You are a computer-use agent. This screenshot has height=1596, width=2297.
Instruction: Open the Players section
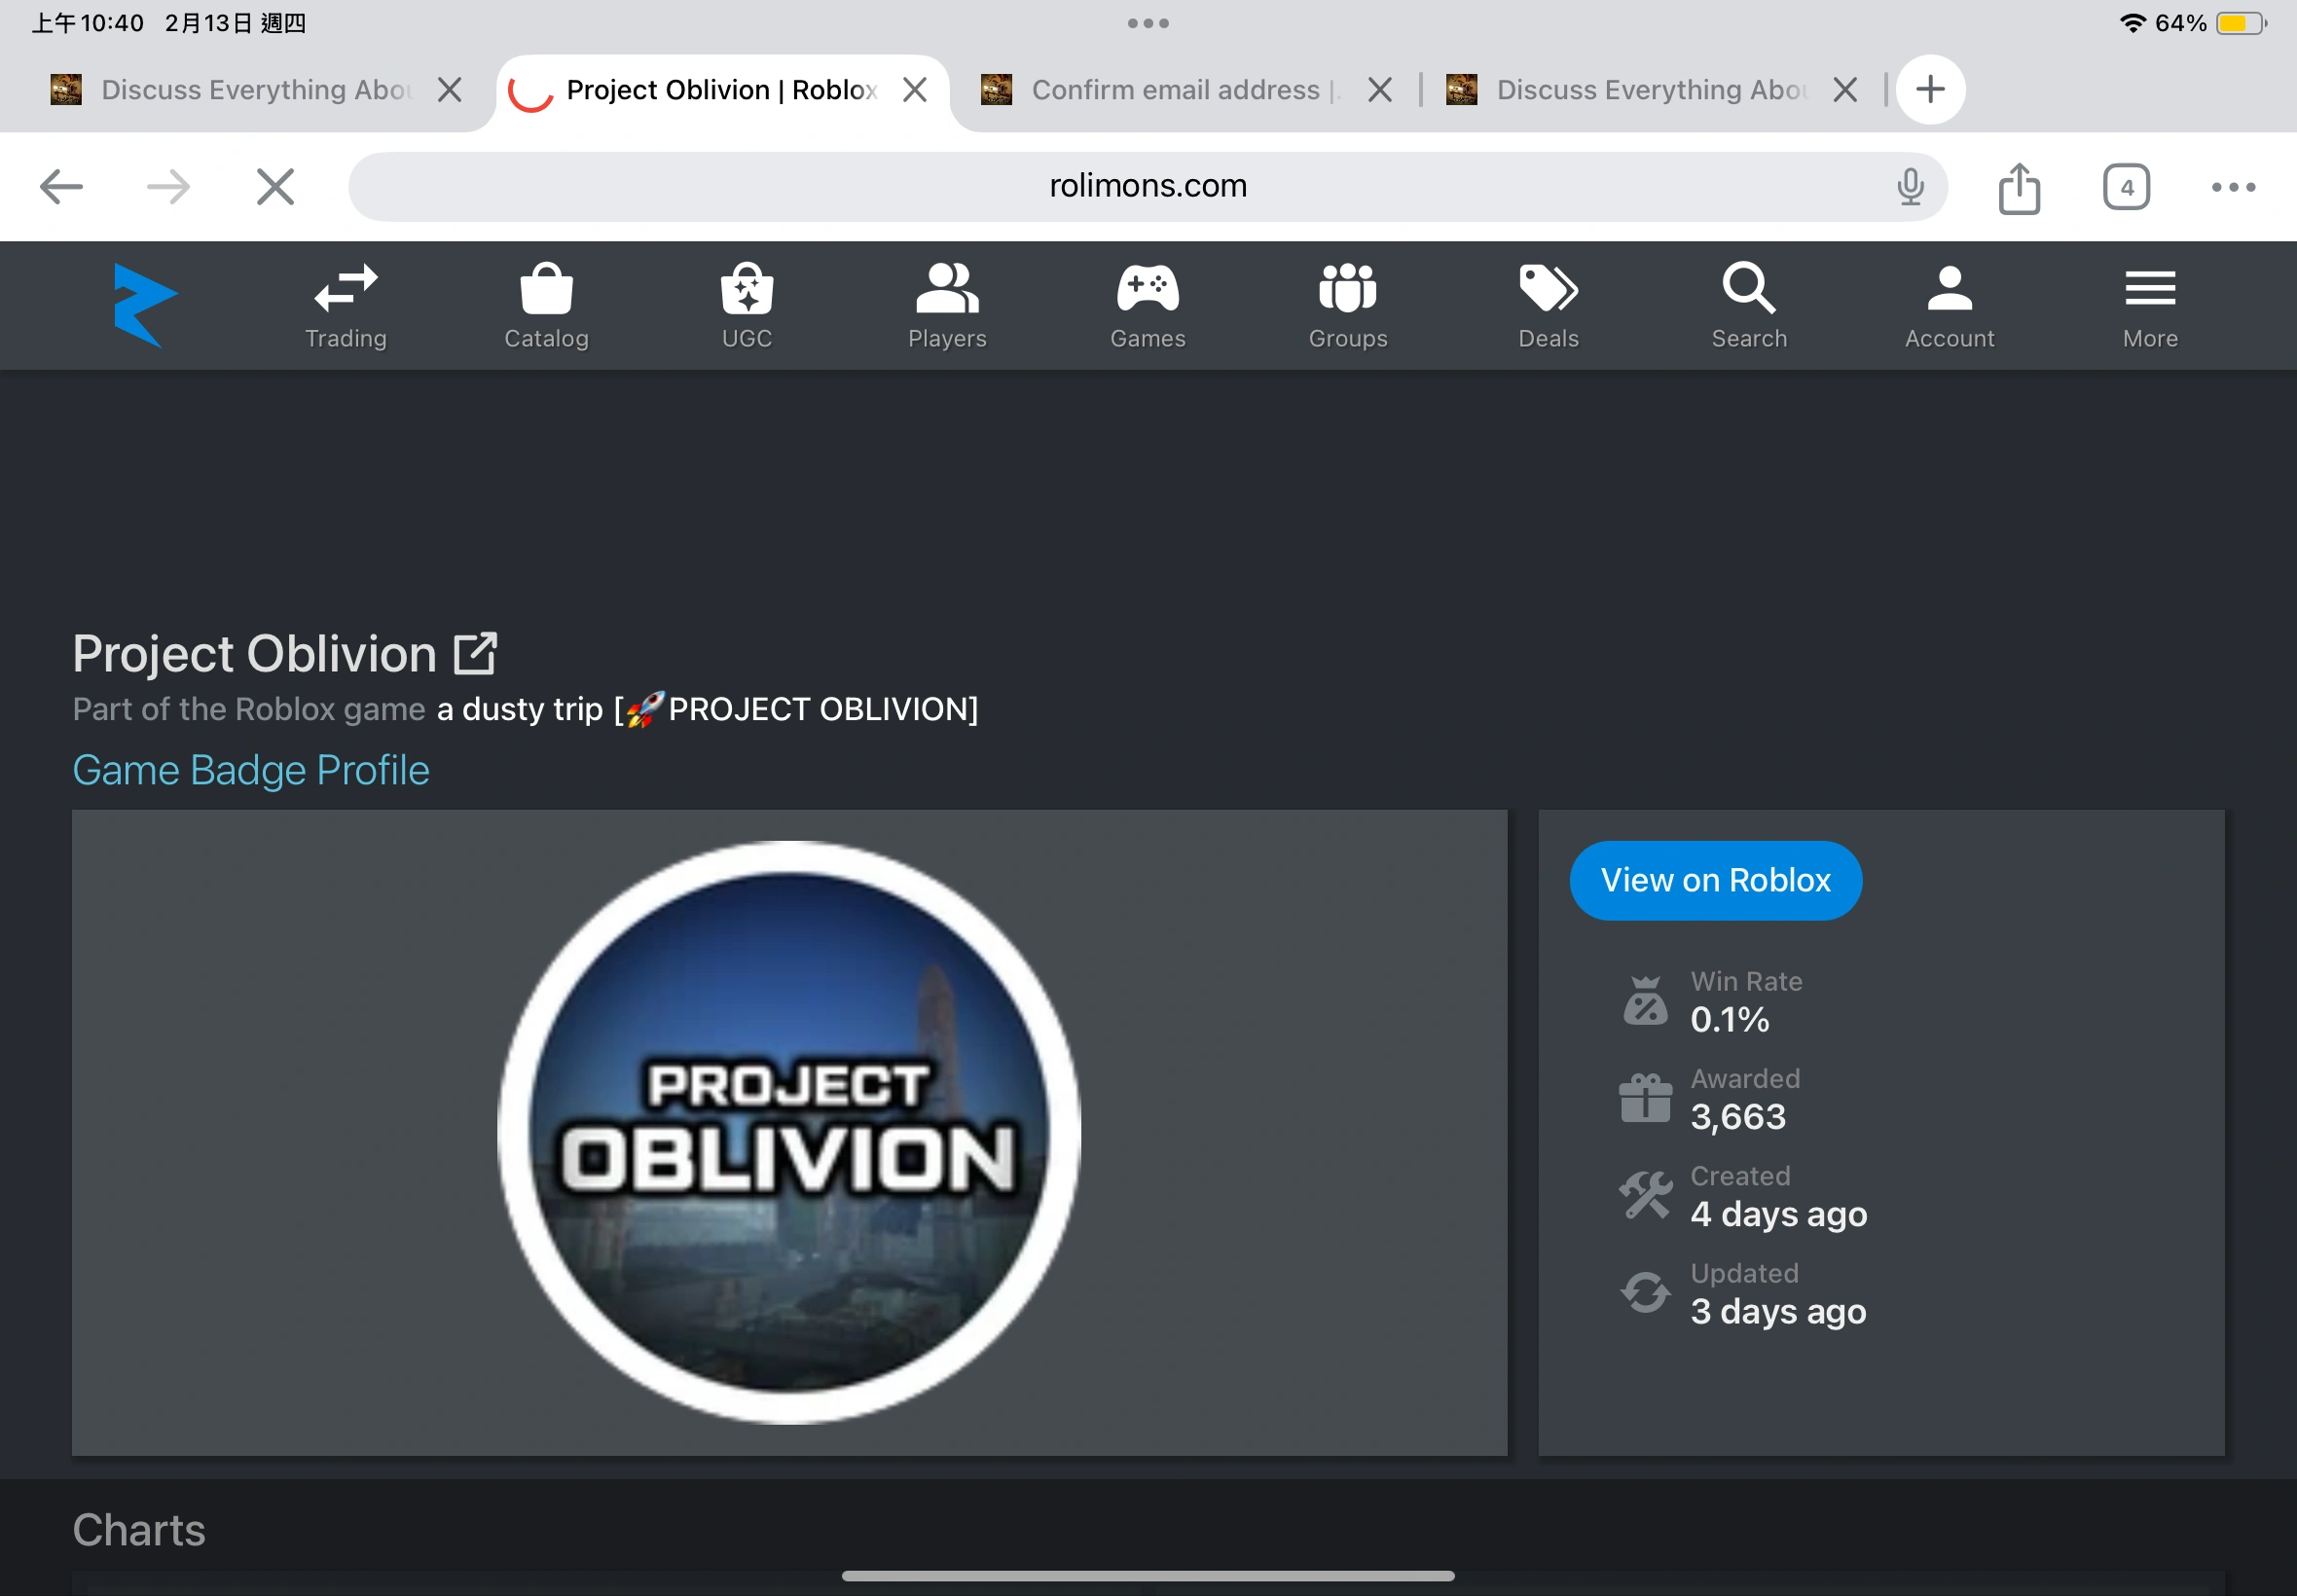coord(945,305)
